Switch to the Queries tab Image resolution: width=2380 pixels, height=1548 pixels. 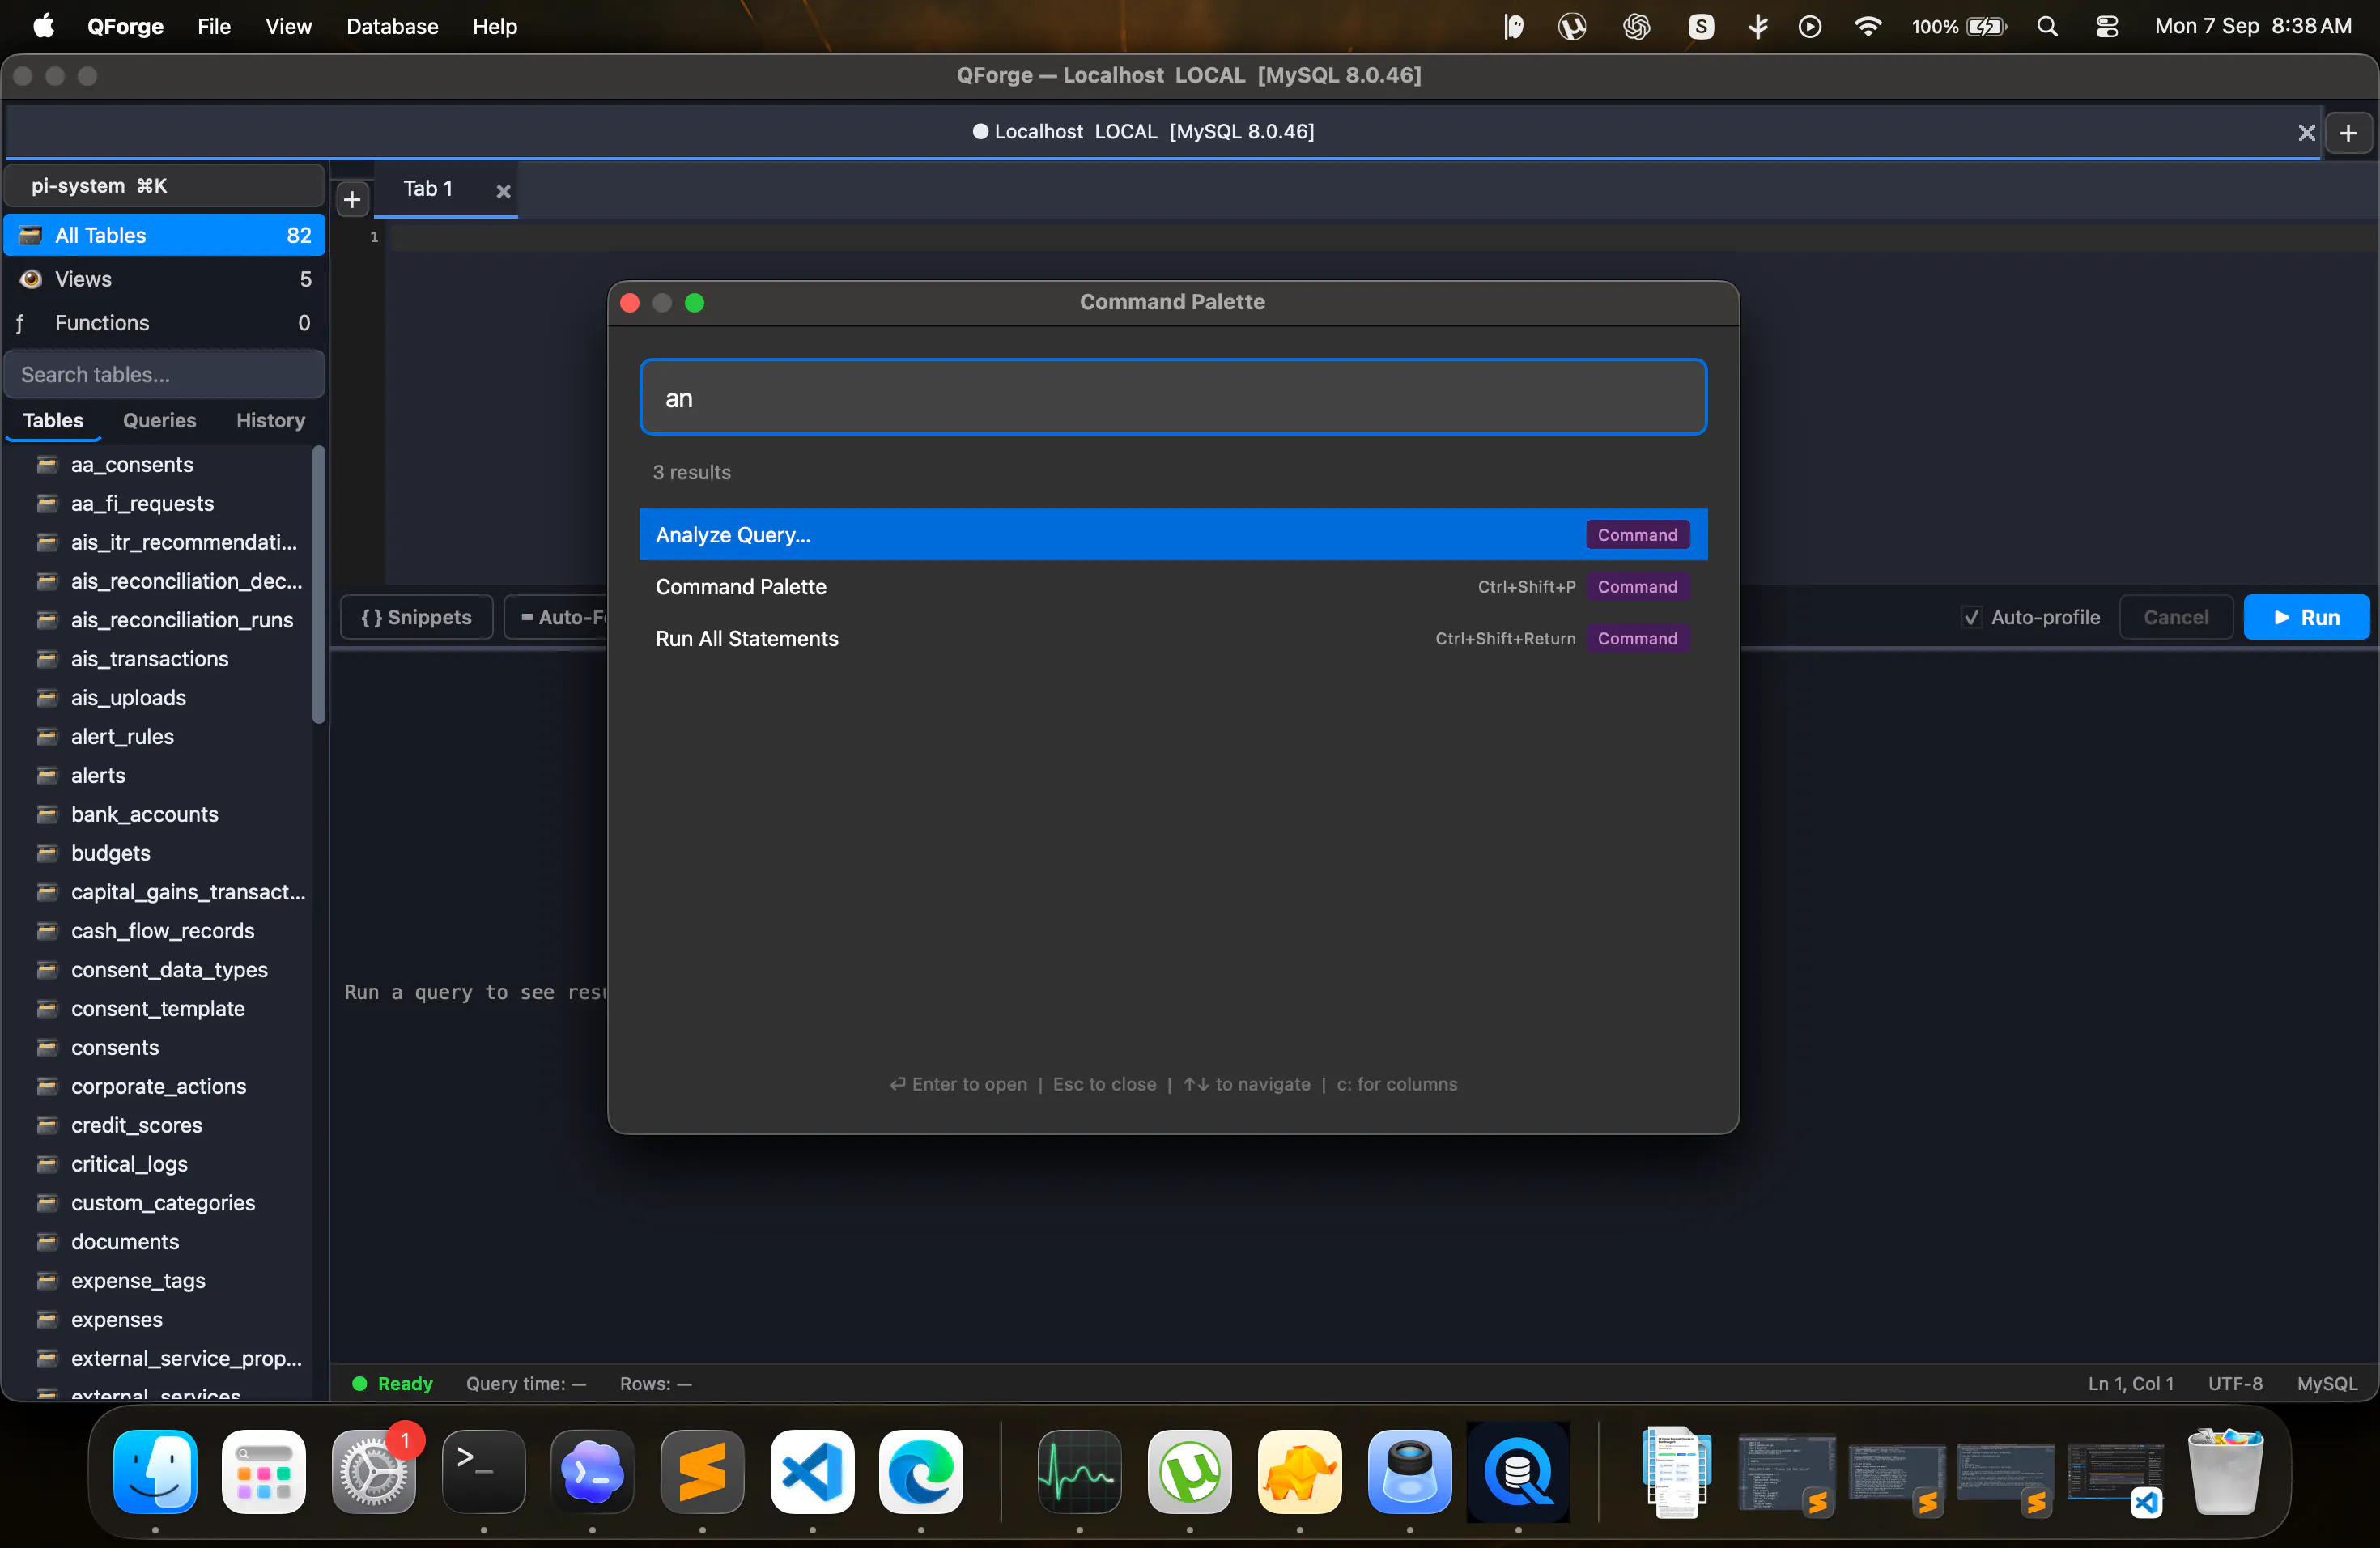(x=159, y=421)
